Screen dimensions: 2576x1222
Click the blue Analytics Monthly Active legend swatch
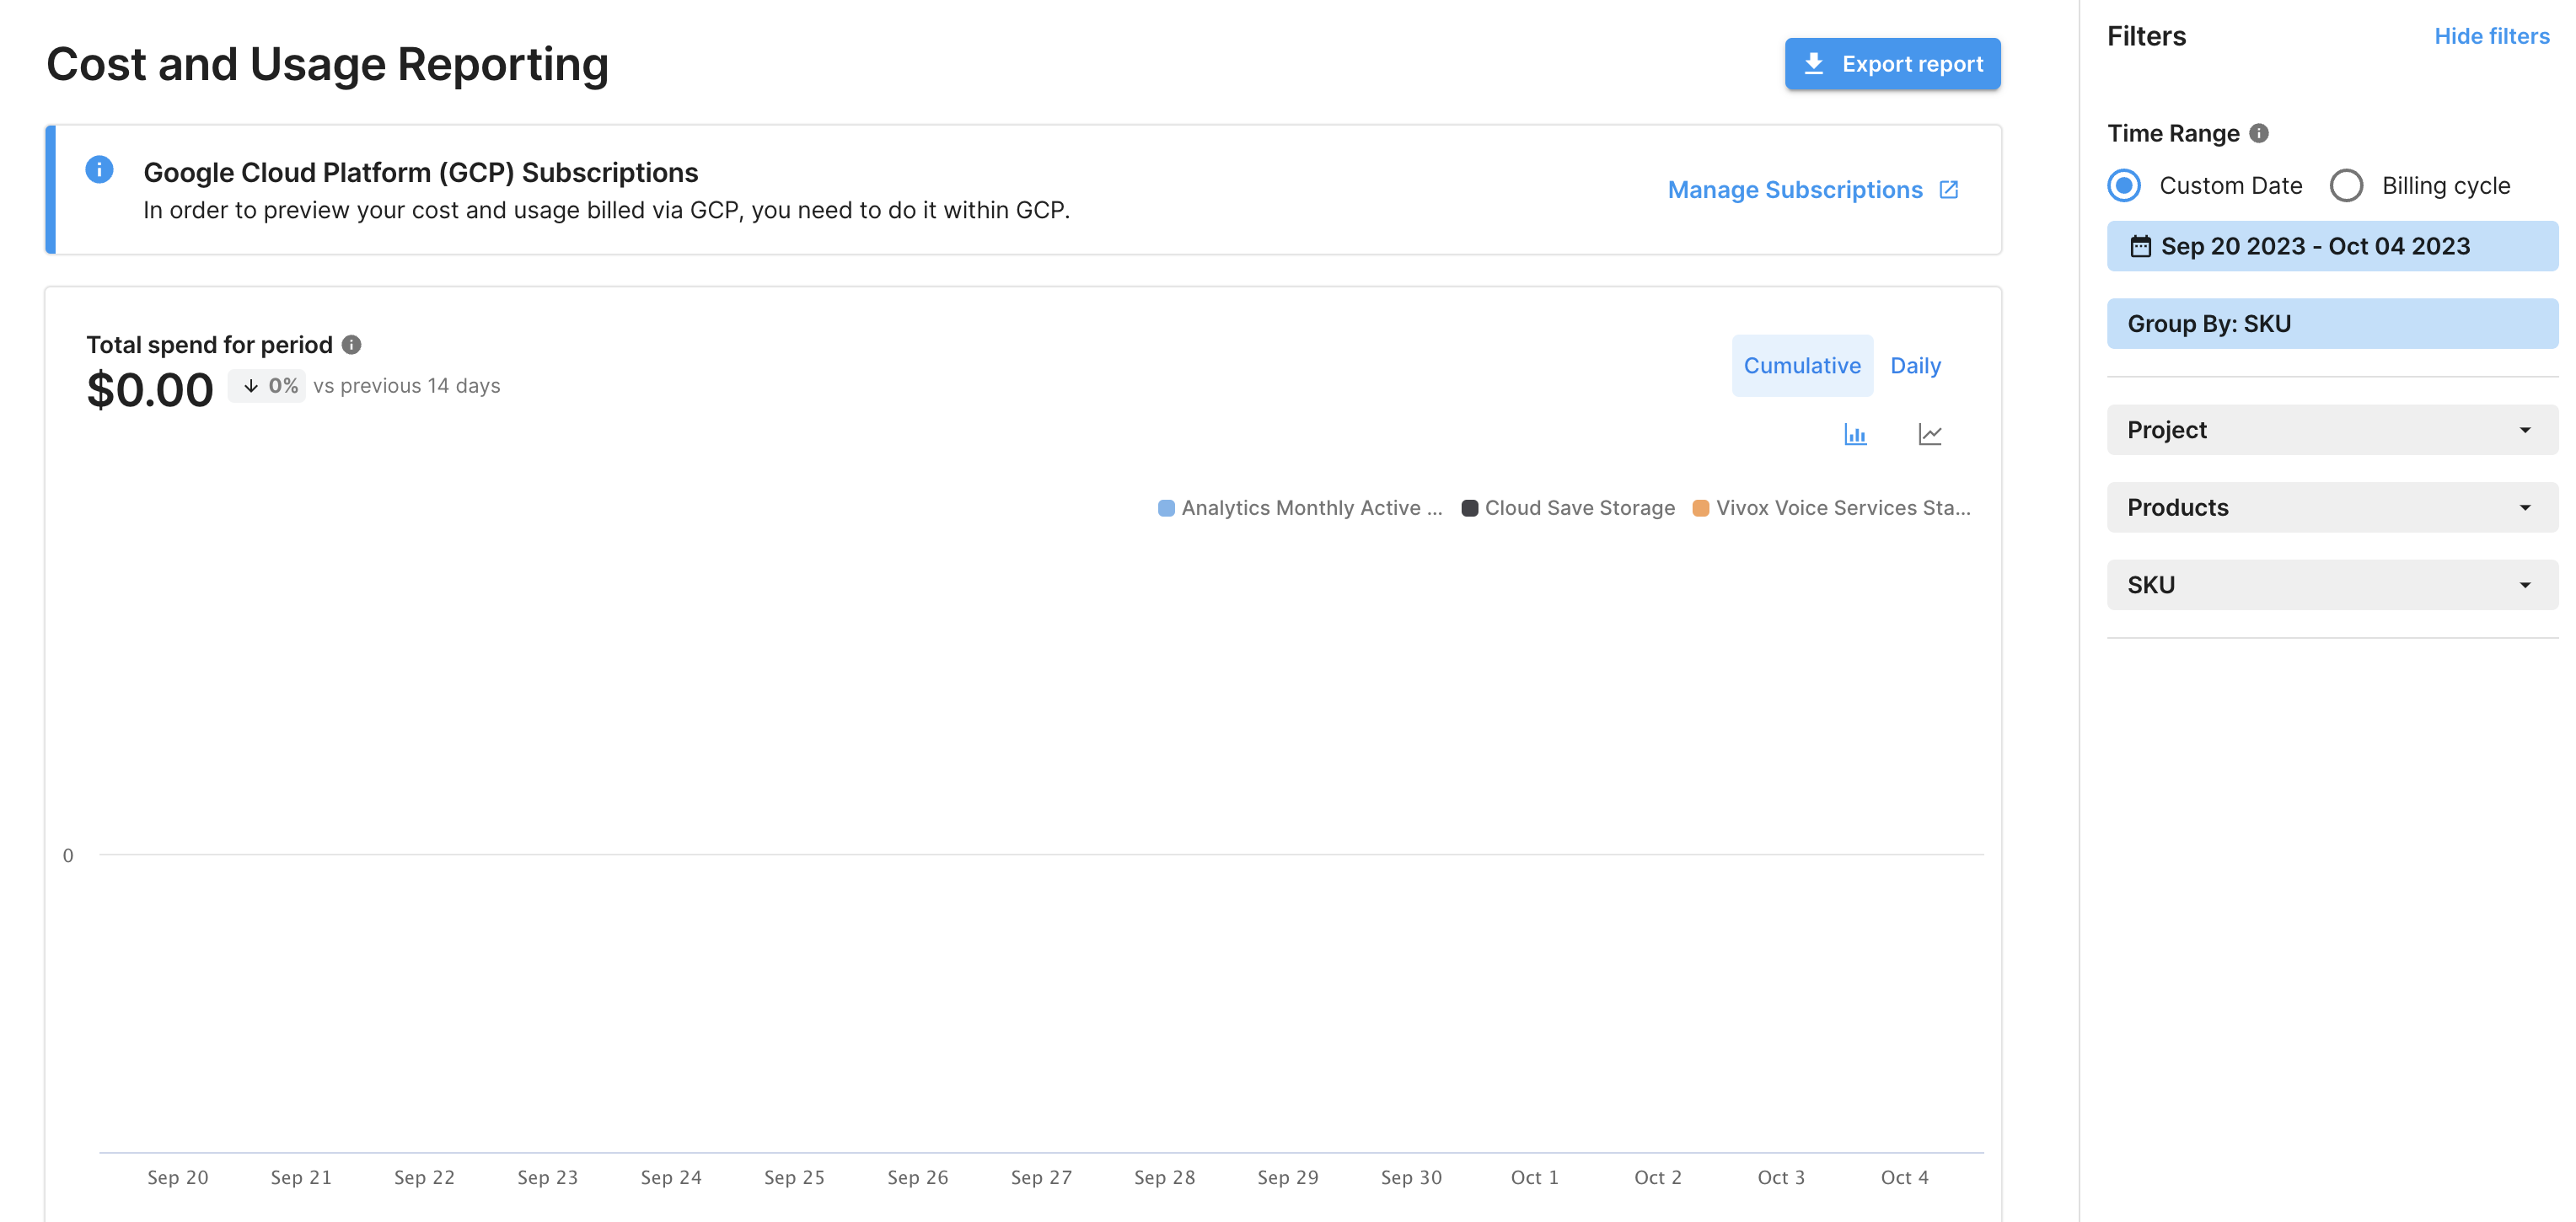(x=1166, y=508)
